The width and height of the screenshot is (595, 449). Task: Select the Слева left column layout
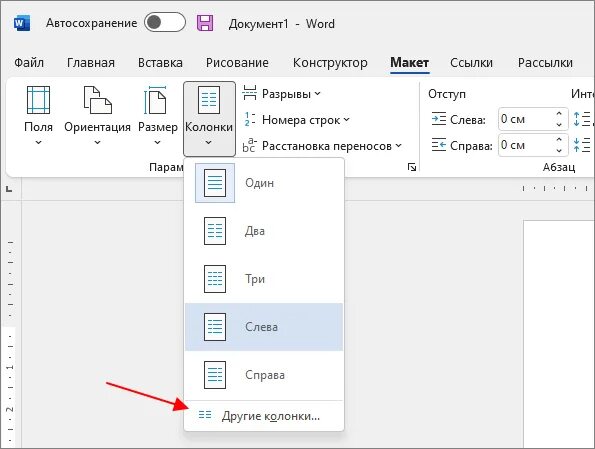coord(264,327)
